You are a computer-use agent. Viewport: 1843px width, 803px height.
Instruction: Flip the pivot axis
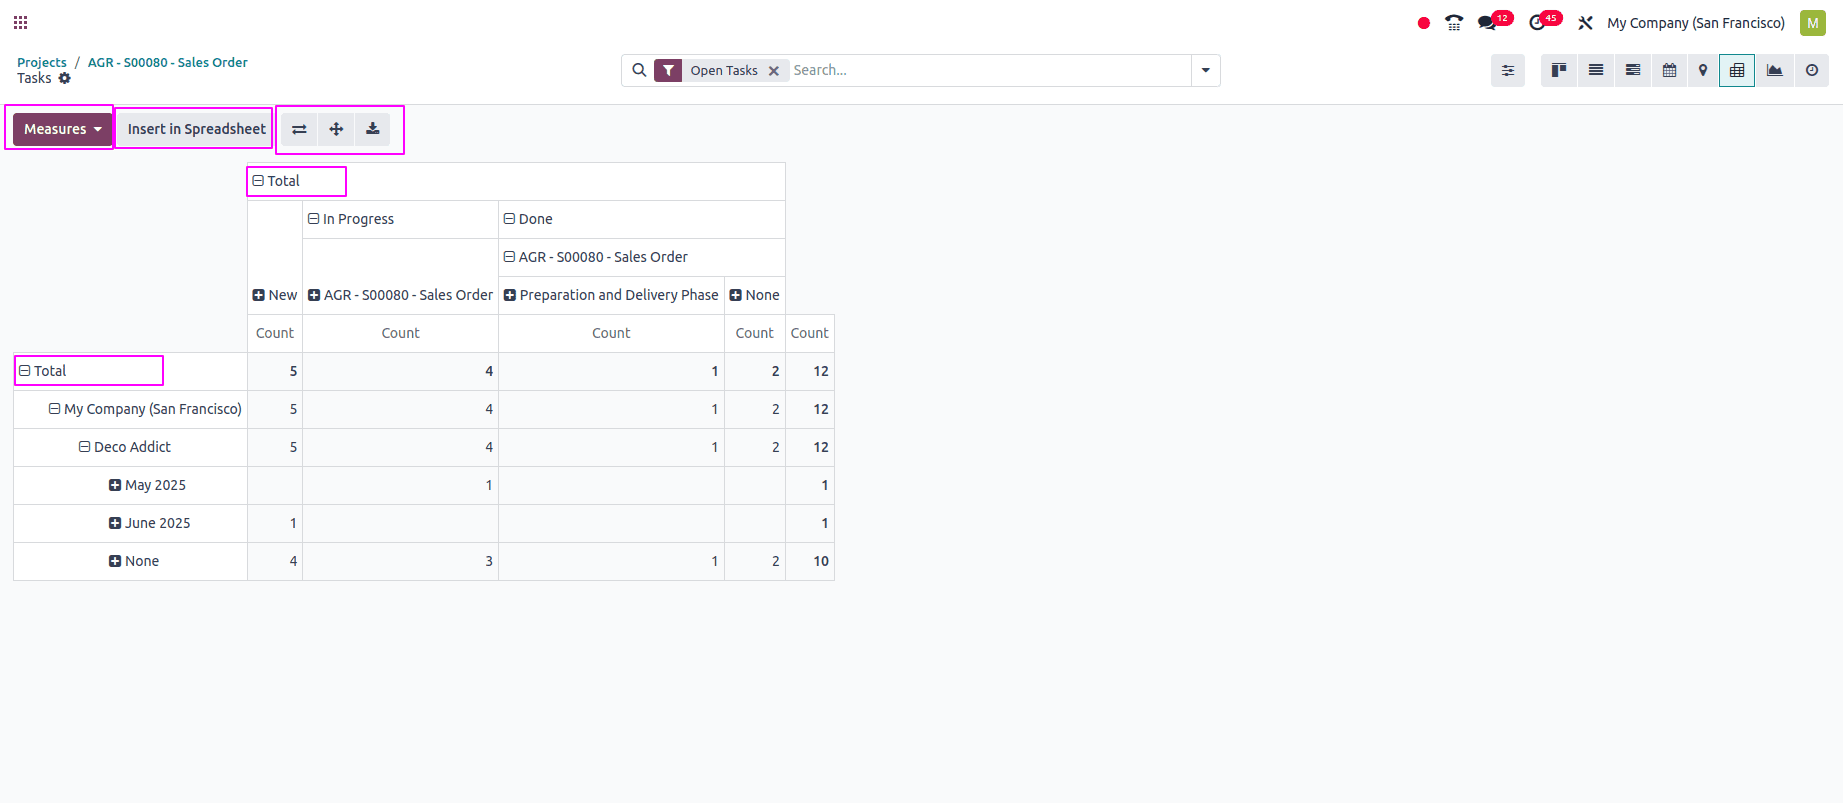[x=299, y=129]
